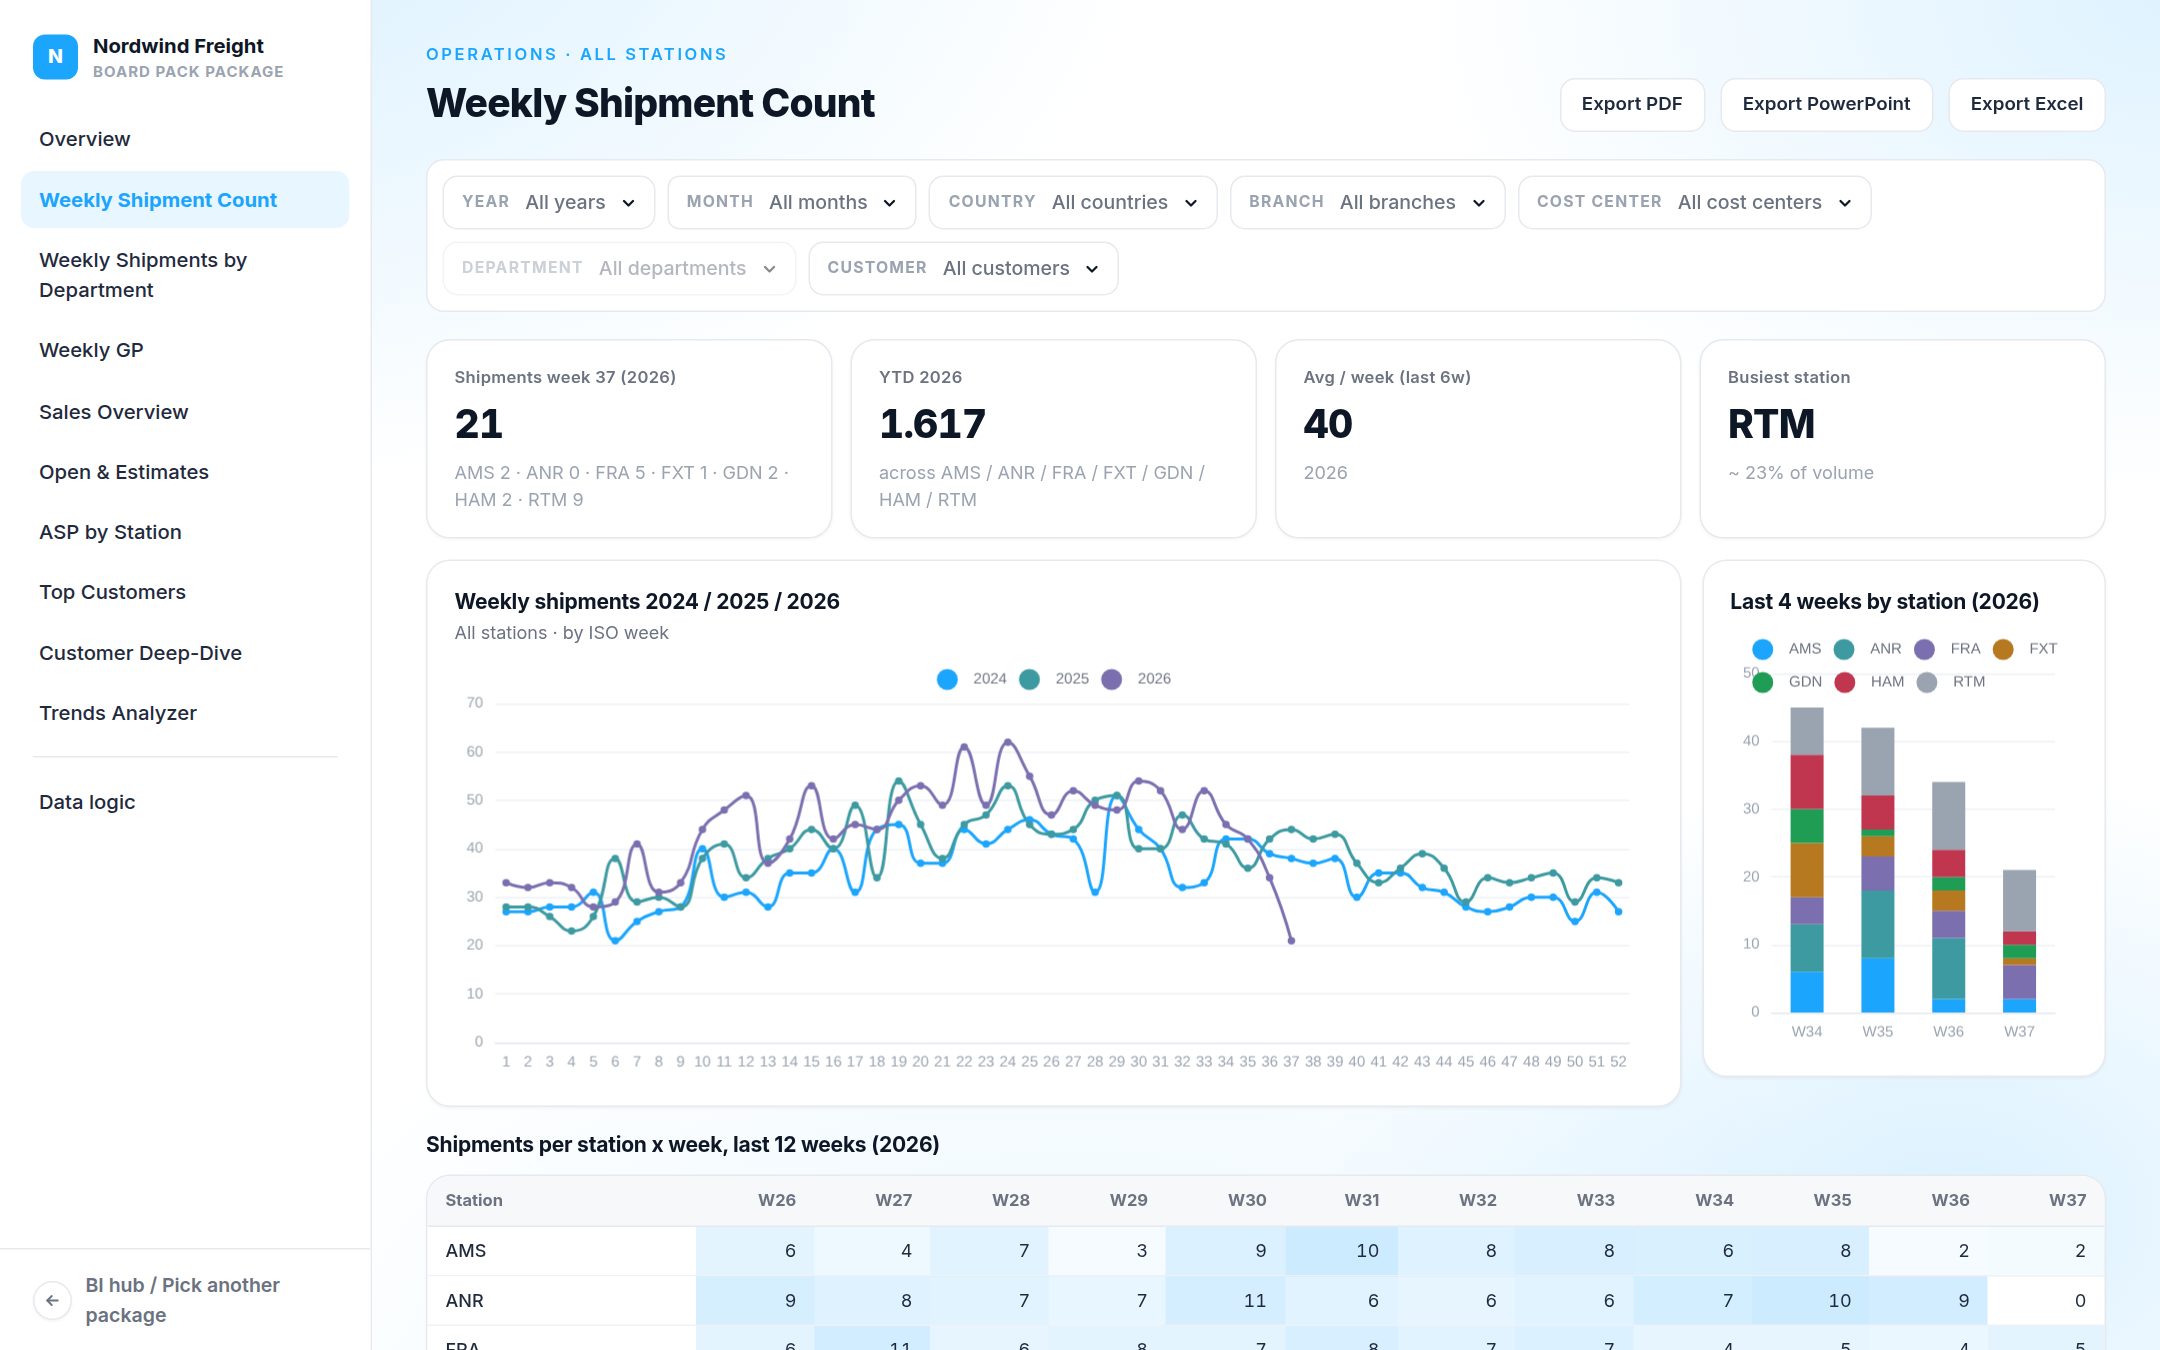The width and height of the screenshot is (2160, 1350).
Task: Click the W35 stacked bar
Action: (x=1877, y=870)
